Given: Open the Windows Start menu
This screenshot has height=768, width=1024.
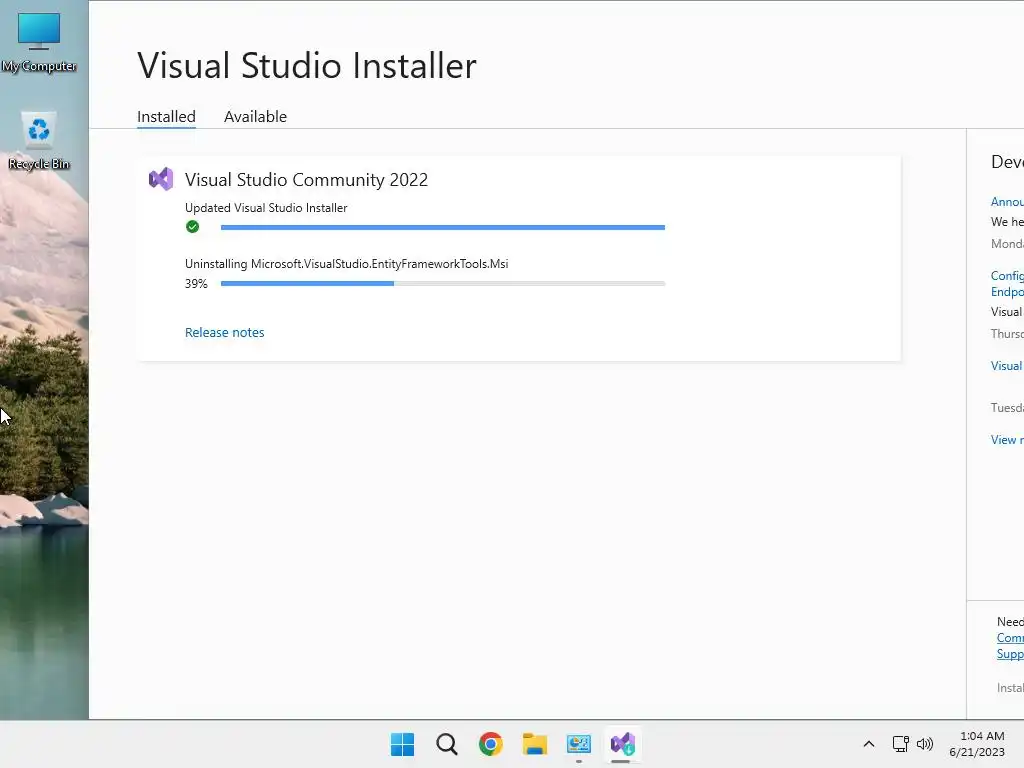Looking at the screenshot, I should (x=402, y=744).
